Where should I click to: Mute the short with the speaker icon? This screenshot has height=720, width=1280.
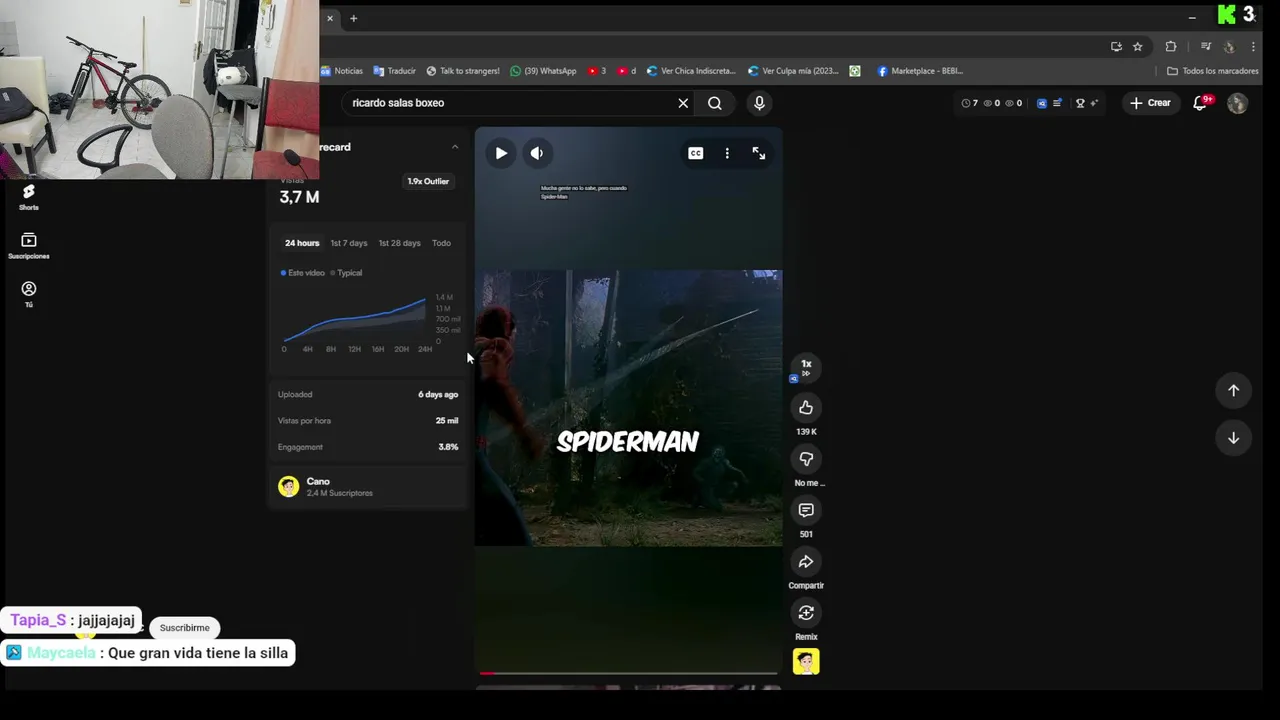coord(537,153)
